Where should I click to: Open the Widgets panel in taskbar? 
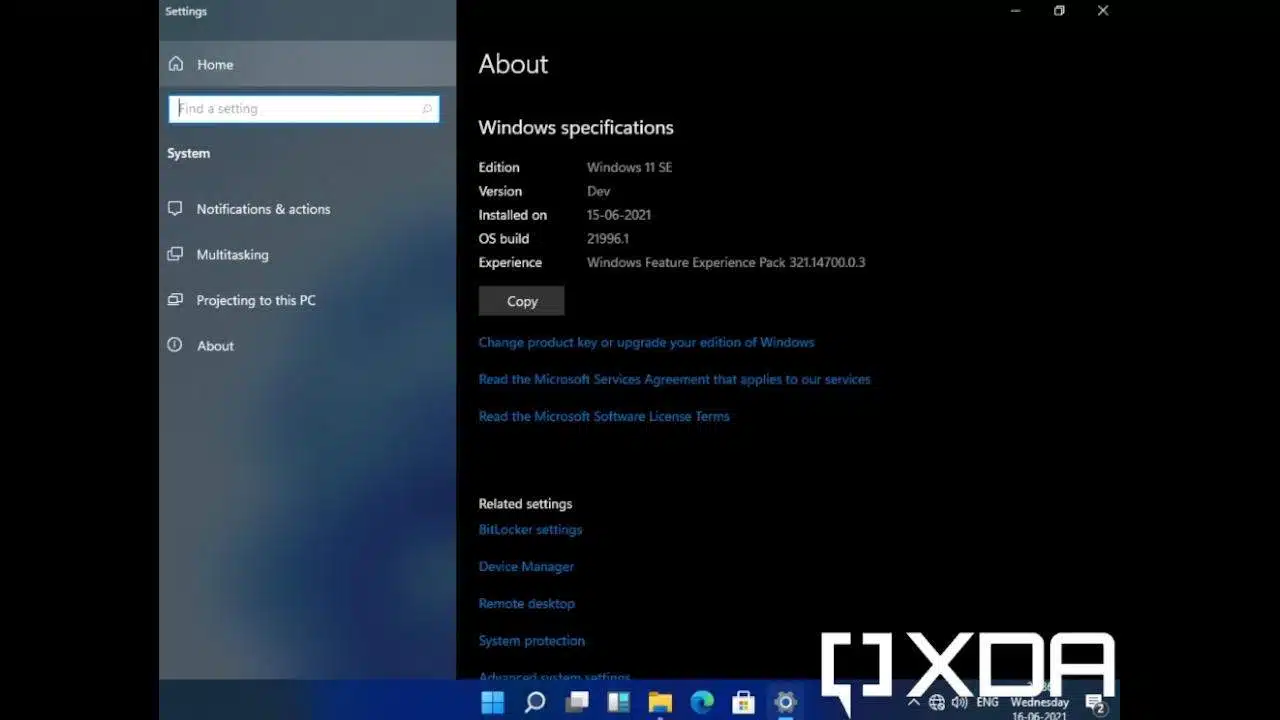(x=618, y=702)
